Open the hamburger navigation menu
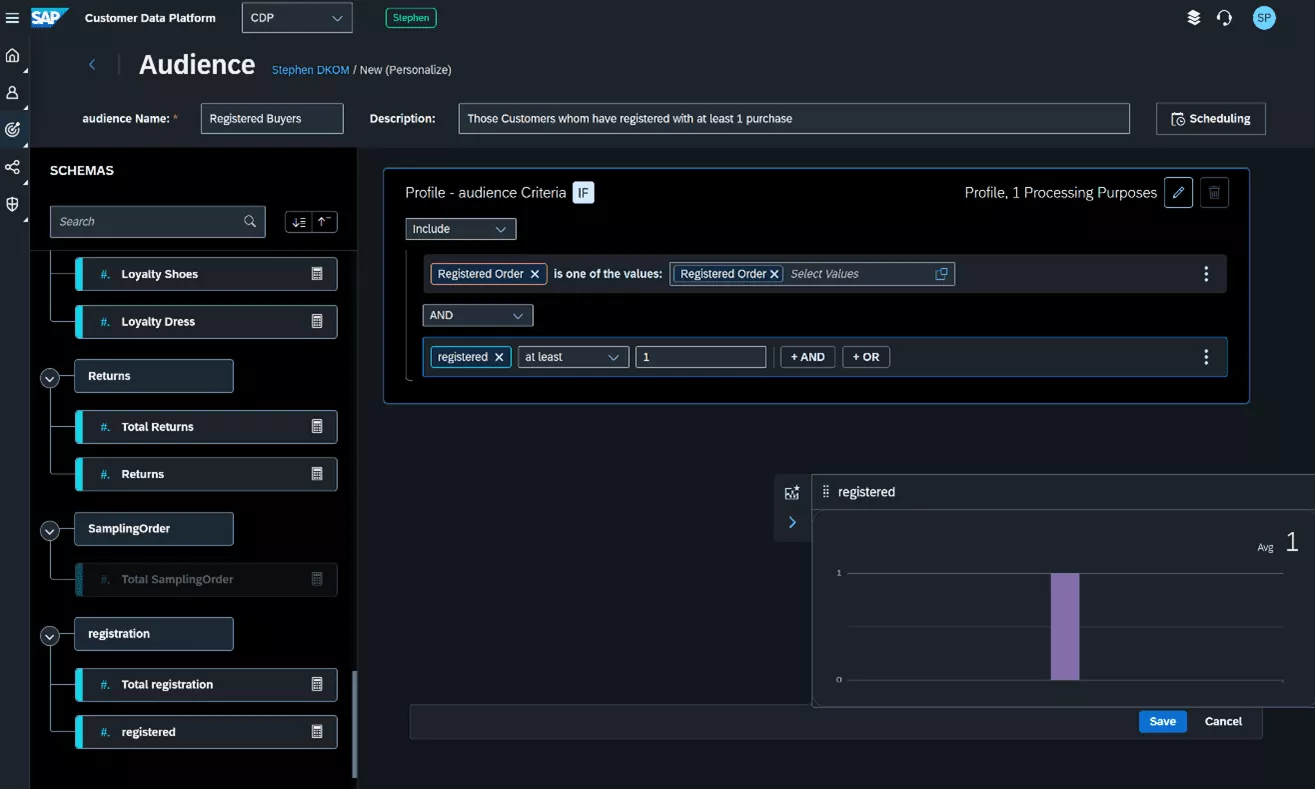This screenshot has width=1315, height=789. pos(13,18)
